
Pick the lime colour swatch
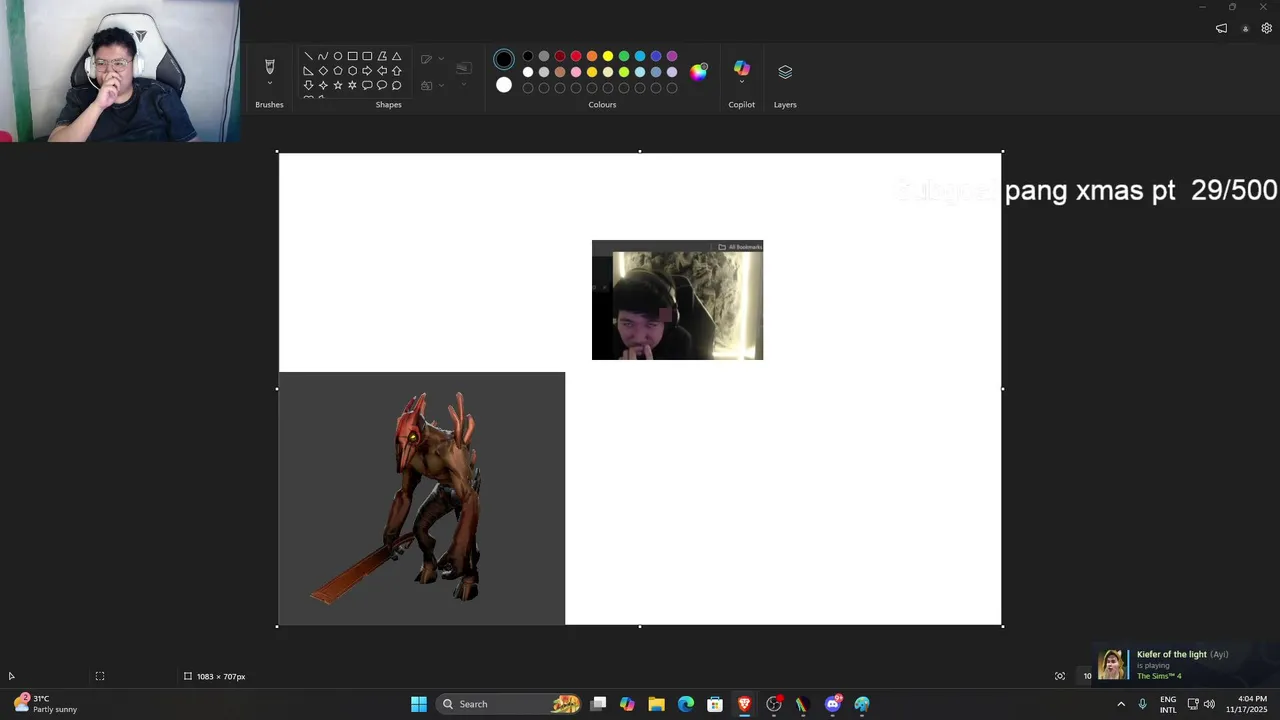[624, 72]
